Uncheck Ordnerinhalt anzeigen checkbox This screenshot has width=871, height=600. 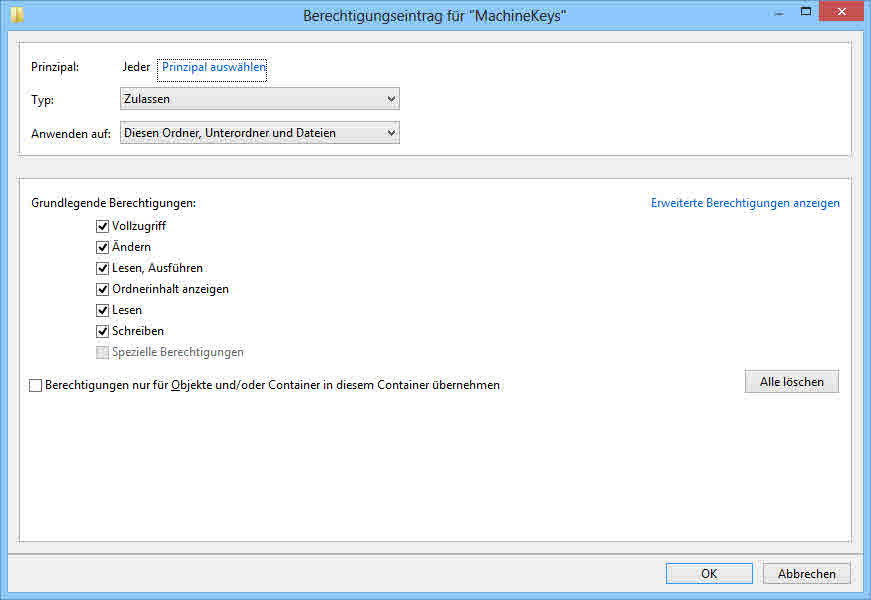pos(102,289)
